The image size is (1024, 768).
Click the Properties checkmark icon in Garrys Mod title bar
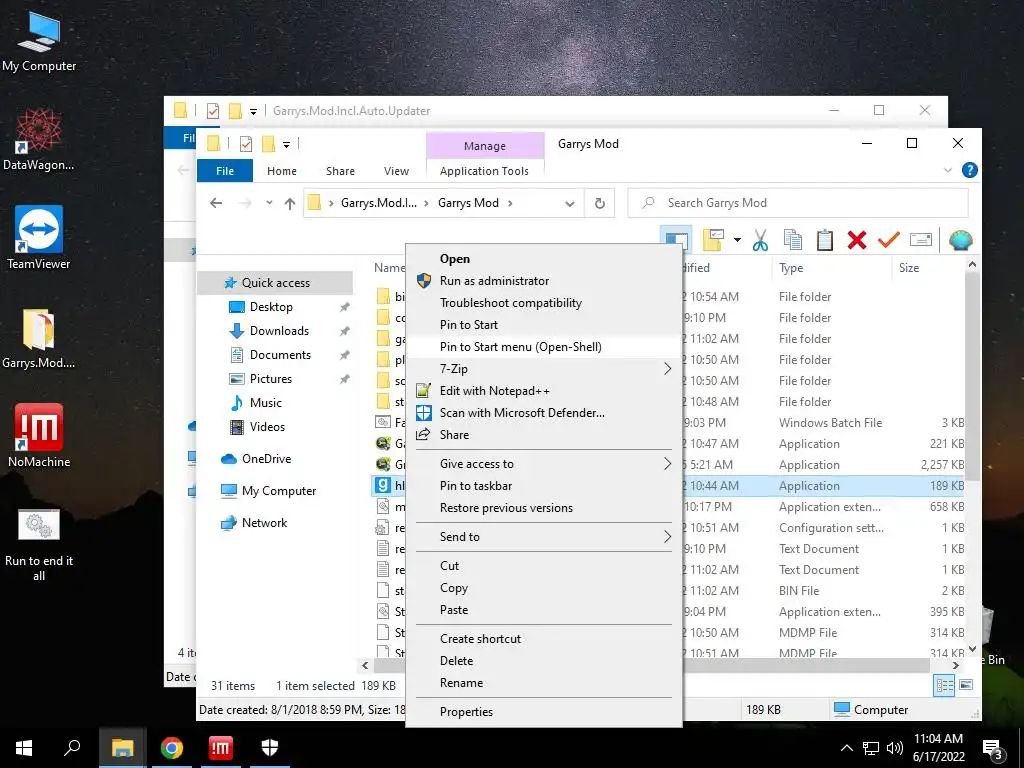(246, 144)
